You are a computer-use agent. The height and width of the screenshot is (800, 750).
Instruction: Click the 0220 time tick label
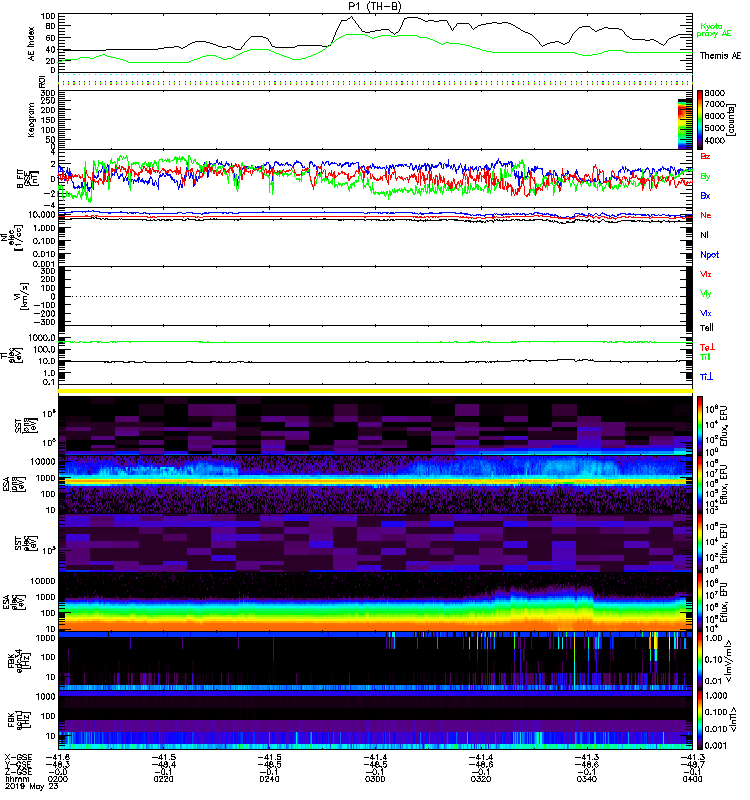163,779
